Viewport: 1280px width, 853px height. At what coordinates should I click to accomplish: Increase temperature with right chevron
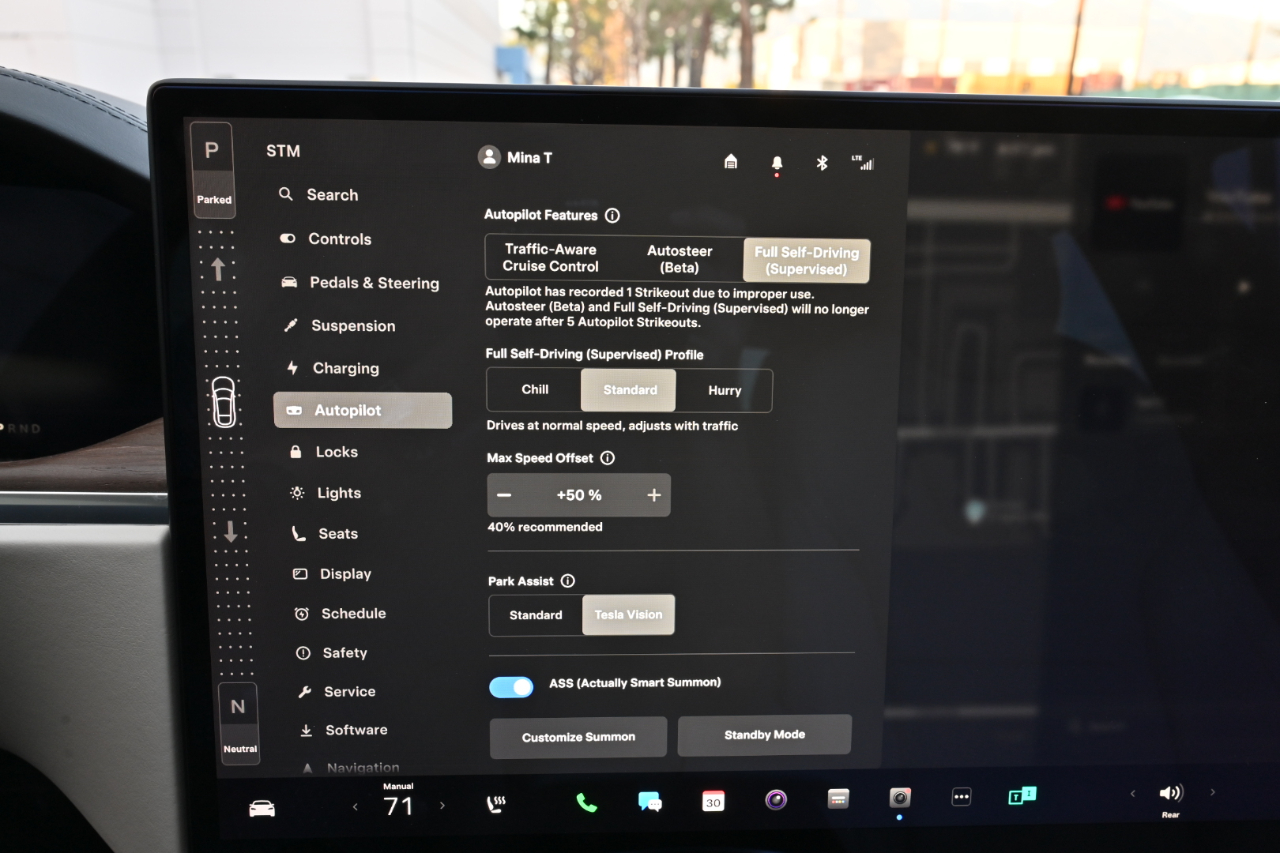[x=442, y=806]
